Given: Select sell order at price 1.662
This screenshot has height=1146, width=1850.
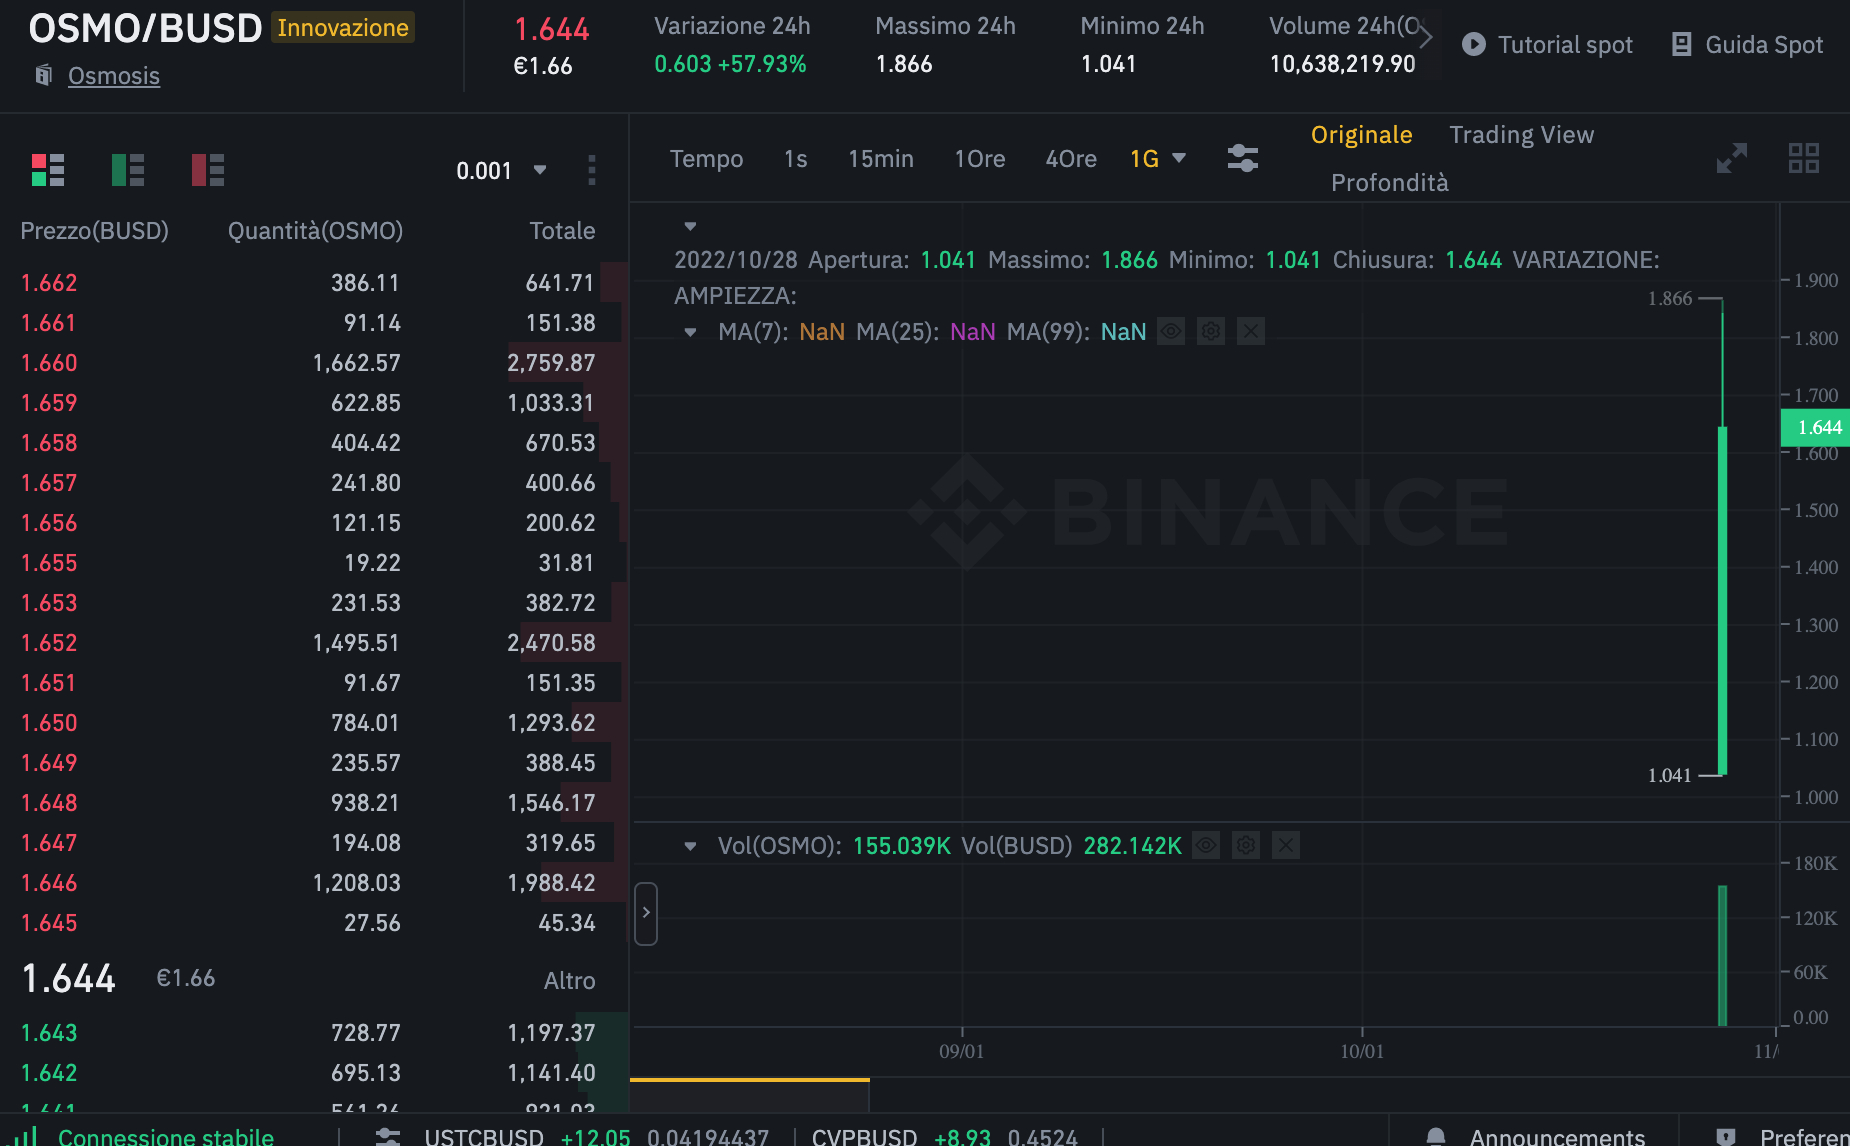Looking at the screenshot, I should tap(312, 283).
